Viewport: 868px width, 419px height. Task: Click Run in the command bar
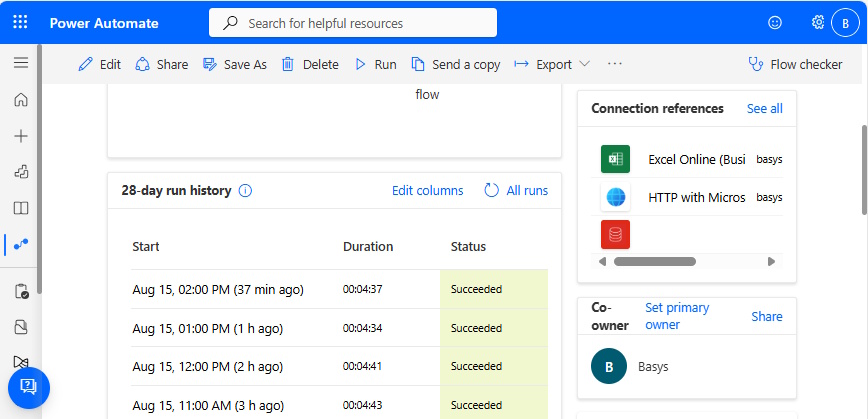pyautogui.click(x=375, y=65)
